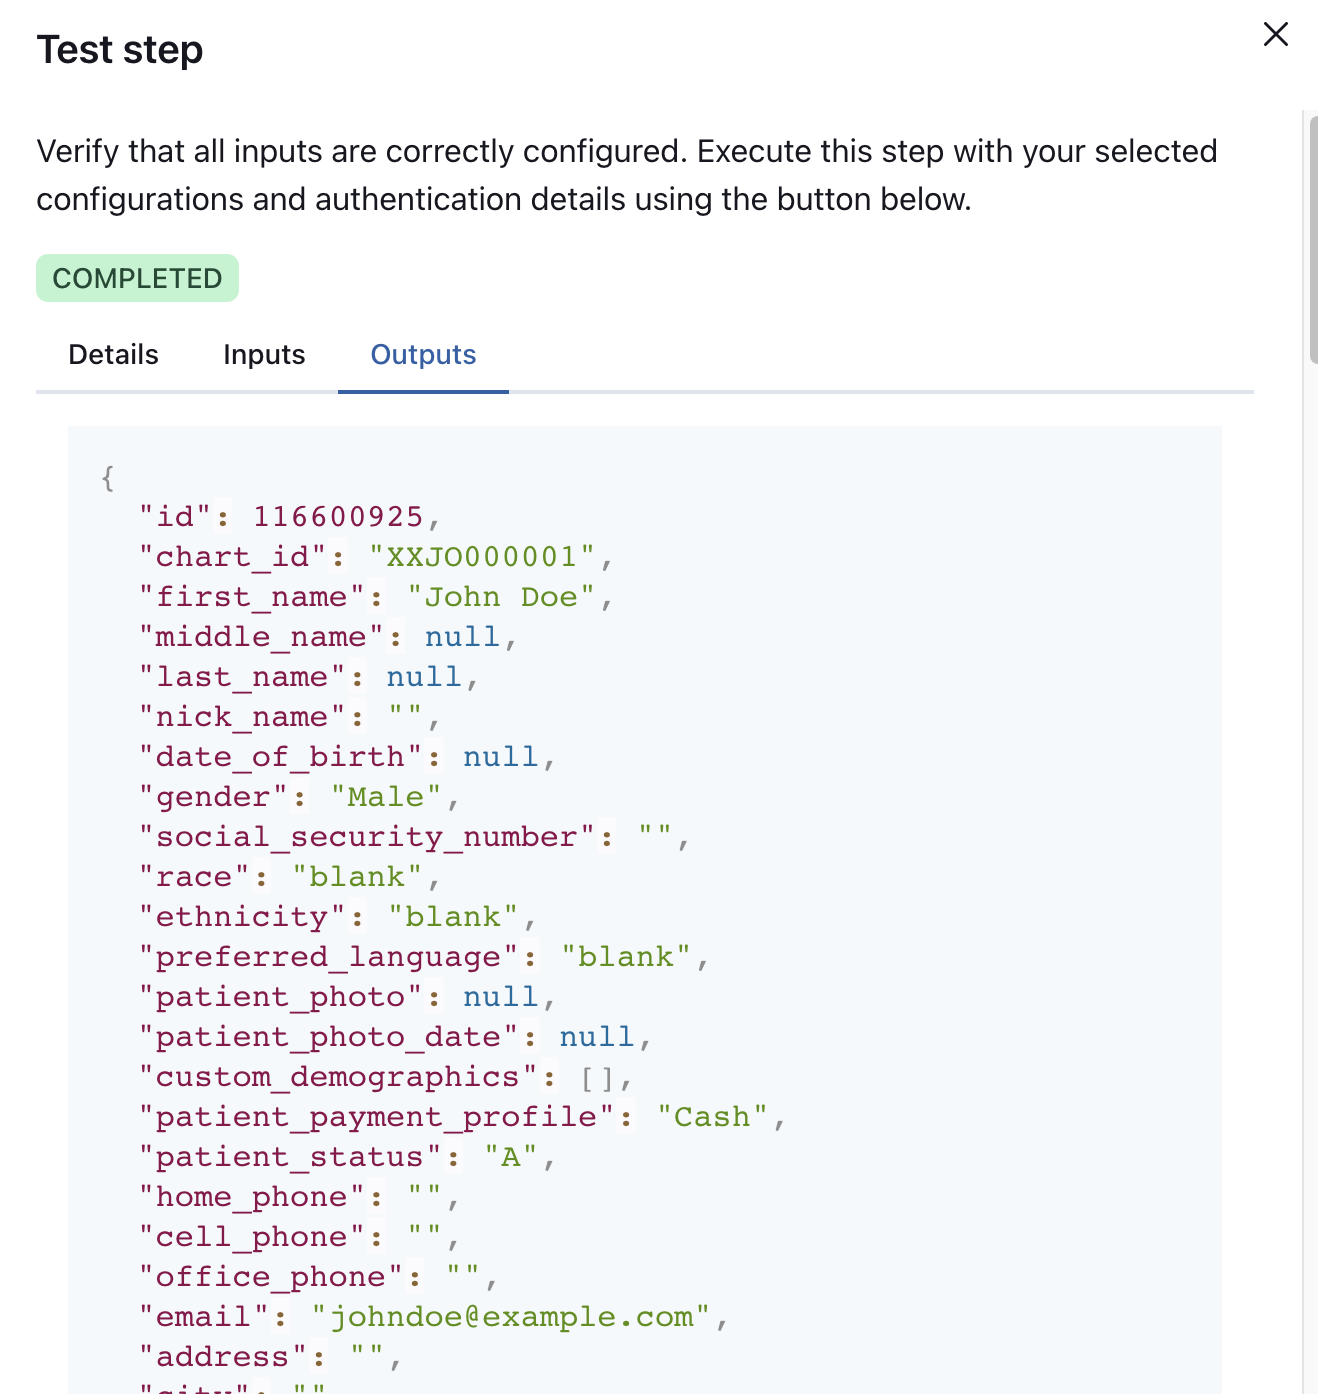This screenshot has width=1318, height=1394.
Task: Click the social_security_number key
Action: point(367,837)
